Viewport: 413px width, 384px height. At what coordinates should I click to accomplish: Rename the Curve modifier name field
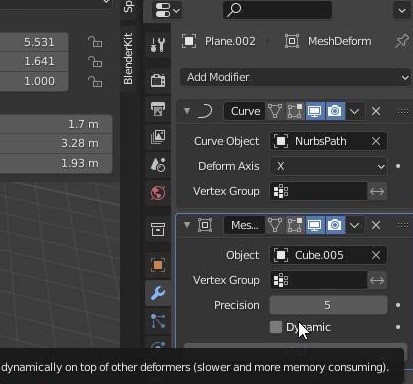coord(244,111)
